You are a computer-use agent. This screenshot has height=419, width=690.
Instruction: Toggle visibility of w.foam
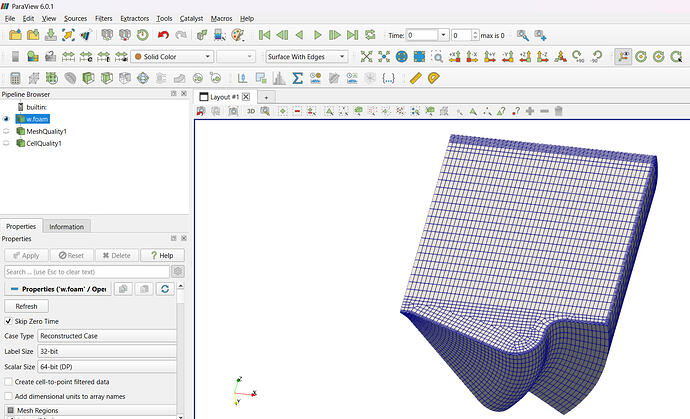(x=6, y=119)
